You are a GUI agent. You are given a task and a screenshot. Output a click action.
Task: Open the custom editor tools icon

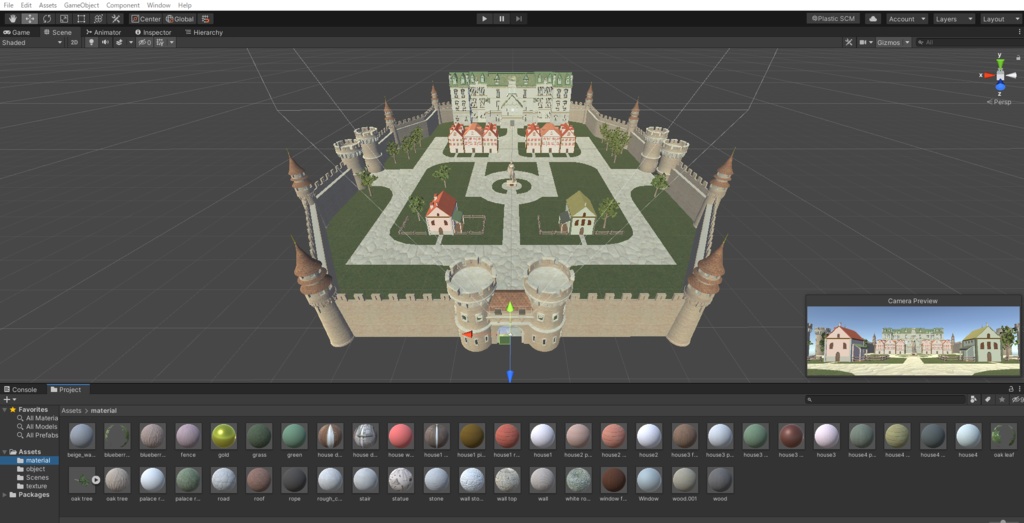pos(116,19)
